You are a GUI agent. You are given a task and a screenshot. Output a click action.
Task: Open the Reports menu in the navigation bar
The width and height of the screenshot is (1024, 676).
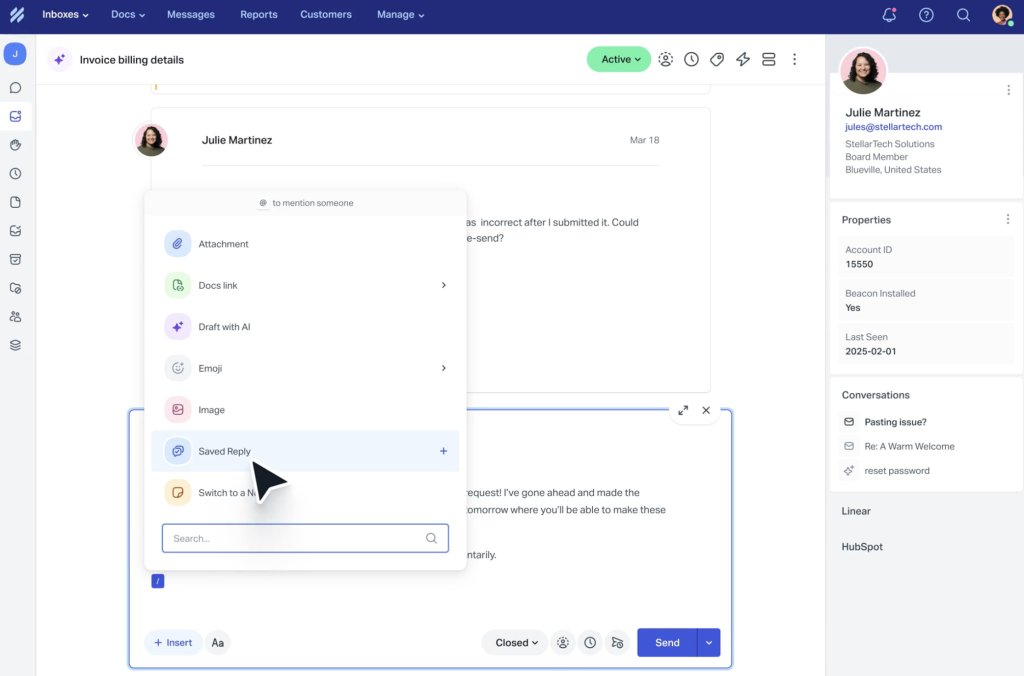pyautogui.click(x=258, y=15)
